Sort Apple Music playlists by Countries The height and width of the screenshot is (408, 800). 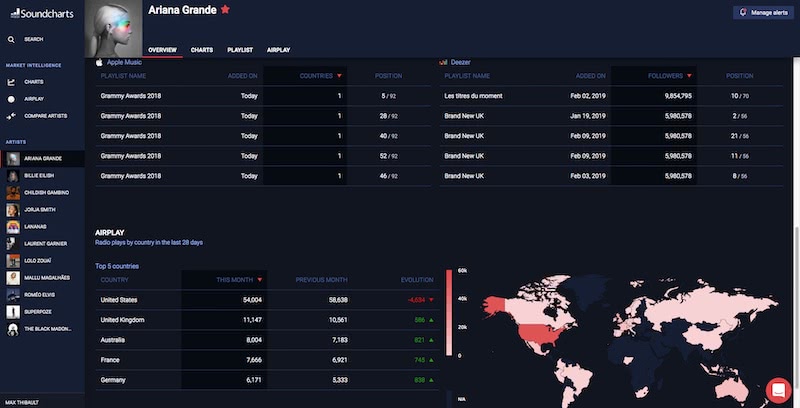pos(320,76)
